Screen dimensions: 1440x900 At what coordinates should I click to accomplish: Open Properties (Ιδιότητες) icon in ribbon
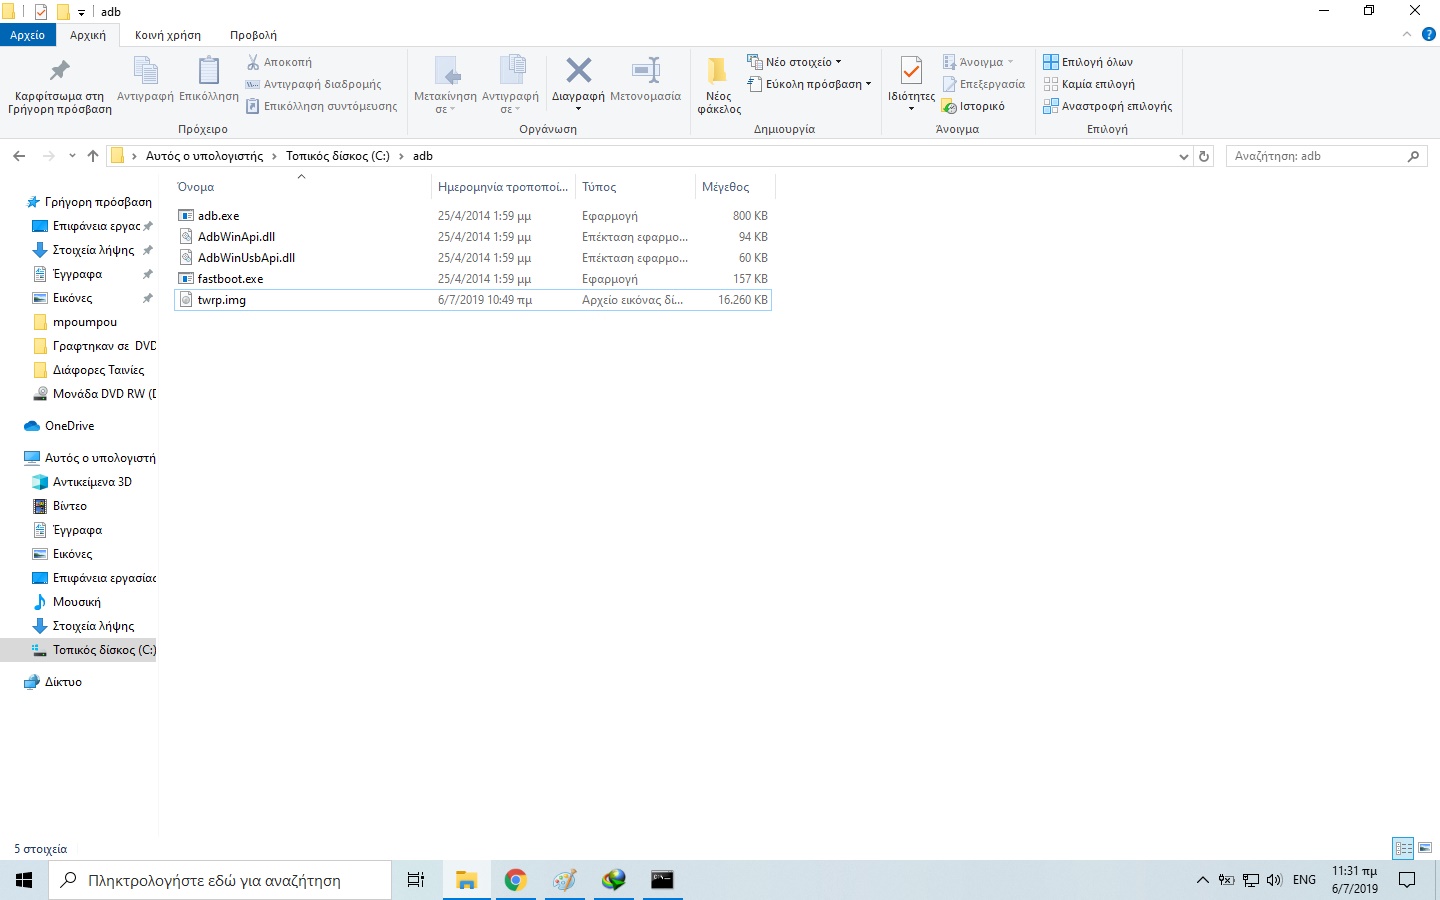click(x=911, y=71)
